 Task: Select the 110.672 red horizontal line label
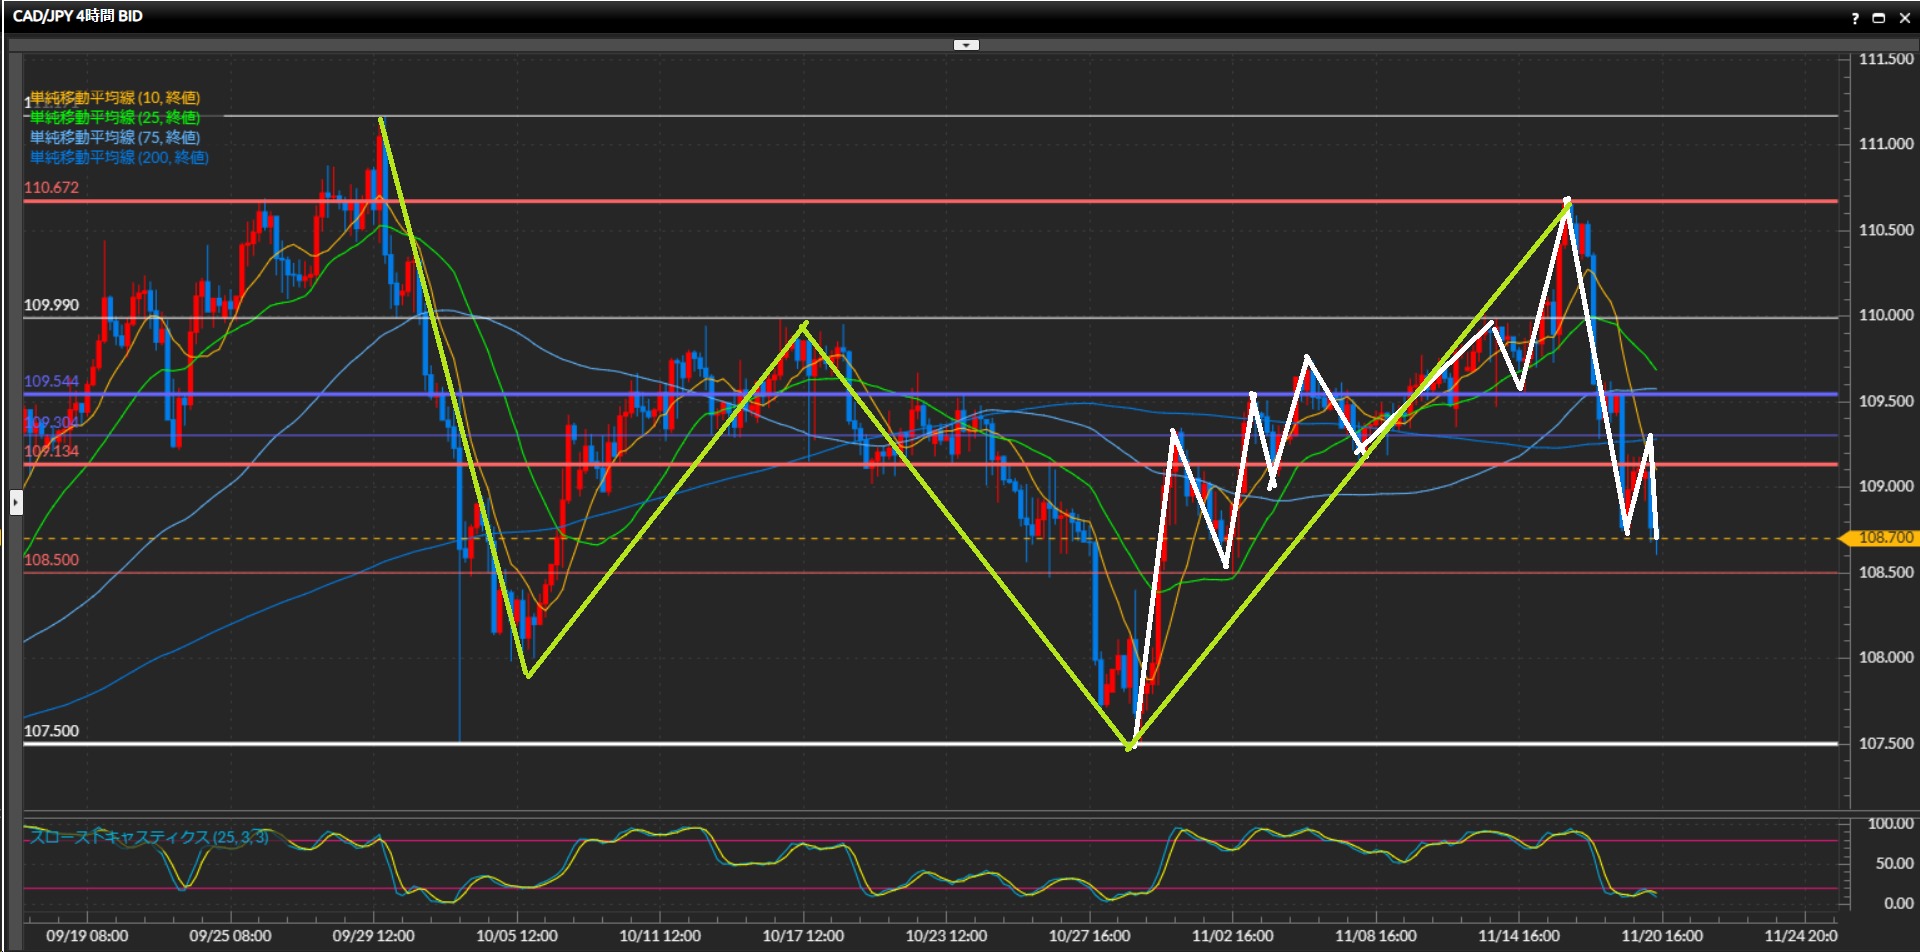pos(51,188)
